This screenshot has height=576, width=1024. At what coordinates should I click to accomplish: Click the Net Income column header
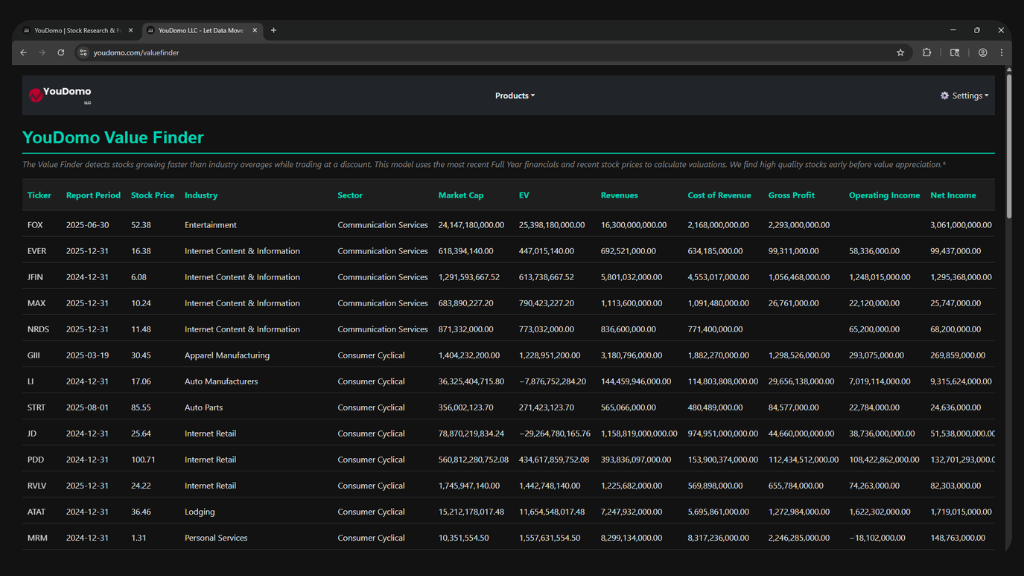tap(953, 195)
